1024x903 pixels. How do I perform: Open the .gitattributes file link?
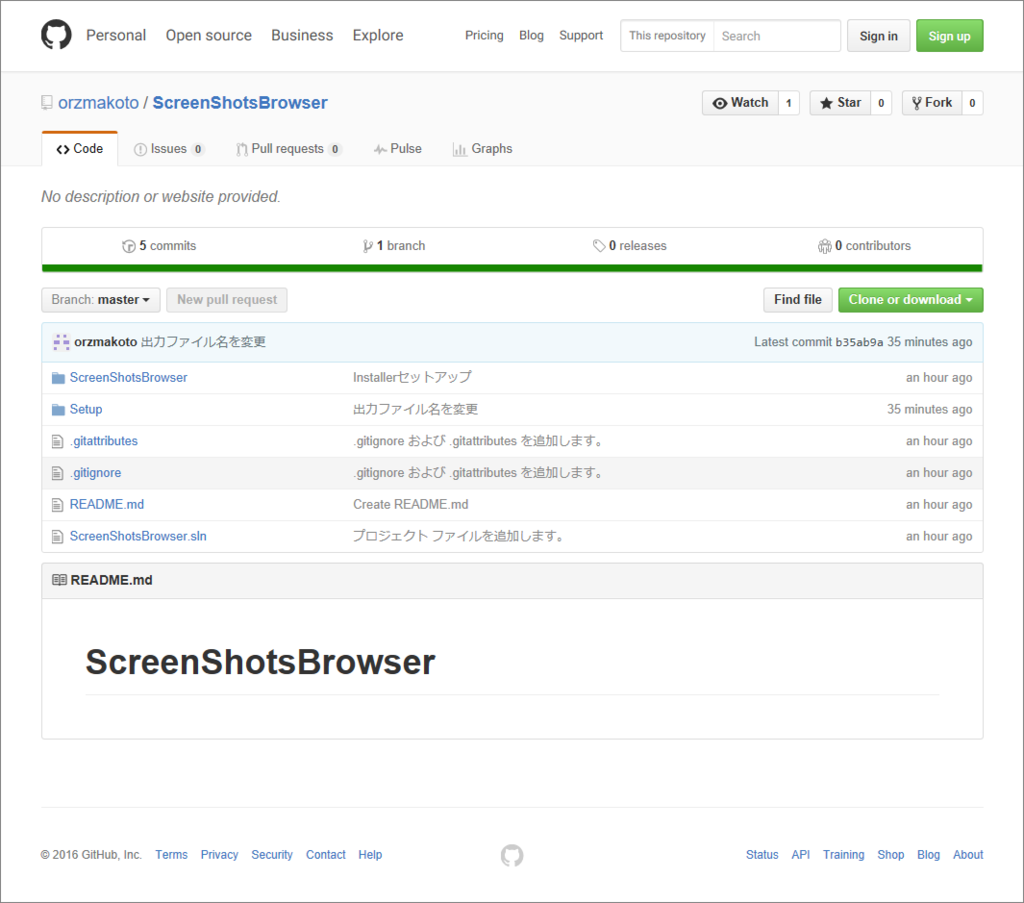(104, 441)
